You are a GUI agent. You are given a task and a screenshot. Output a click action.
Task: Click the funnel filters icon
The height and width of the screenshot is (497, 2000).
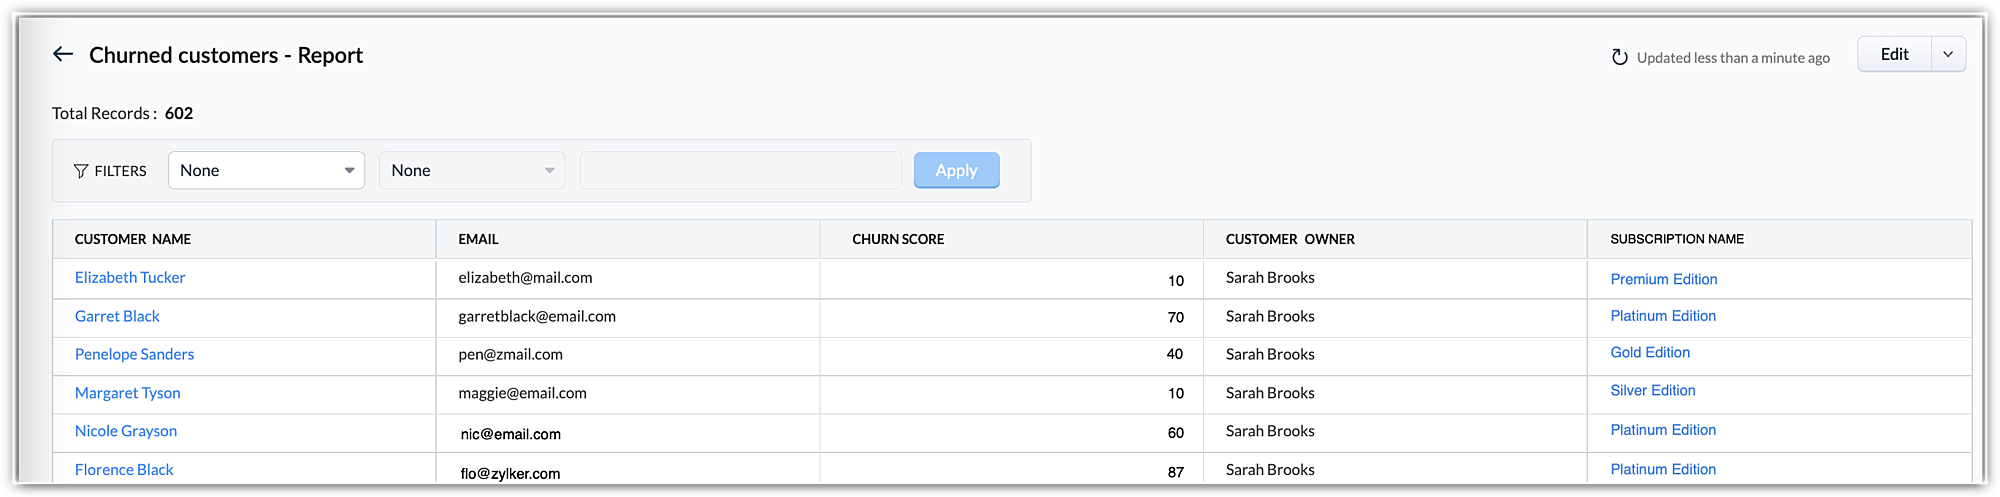(x=81, y=171)
